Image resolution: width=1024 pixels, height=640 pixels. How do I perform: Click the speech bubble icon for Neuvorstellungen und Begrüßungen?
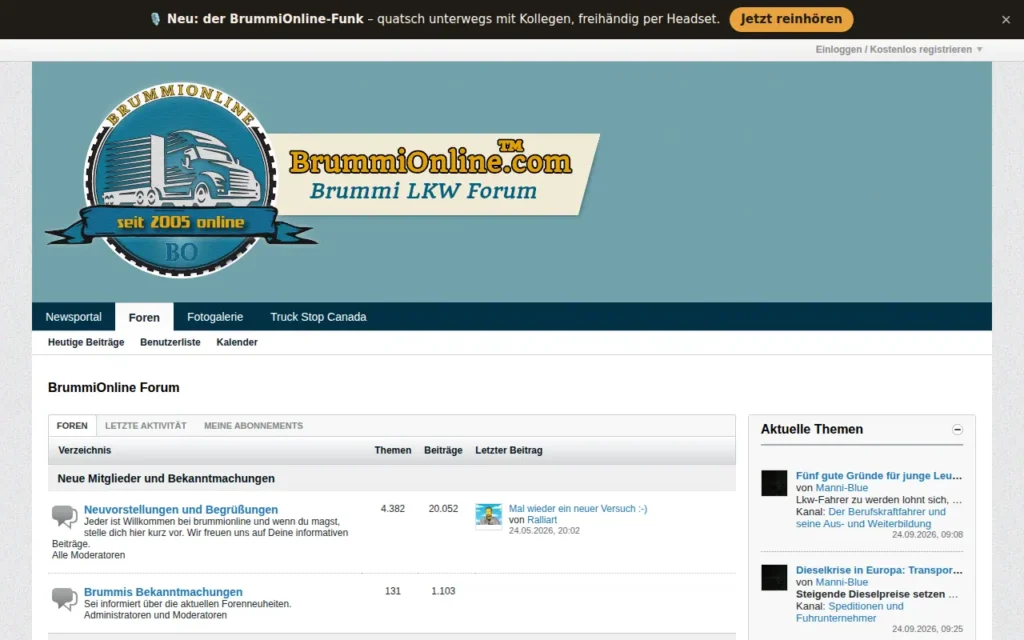(65, 517)
